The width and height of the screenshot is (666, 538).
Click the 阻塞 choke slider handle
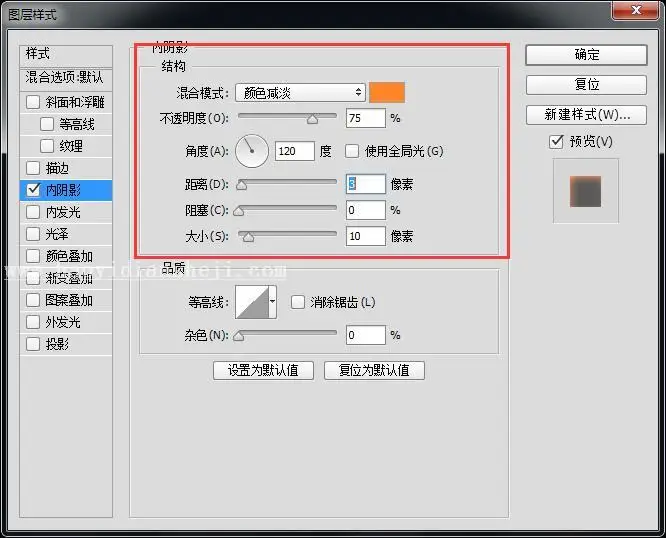tap(239, 211)
